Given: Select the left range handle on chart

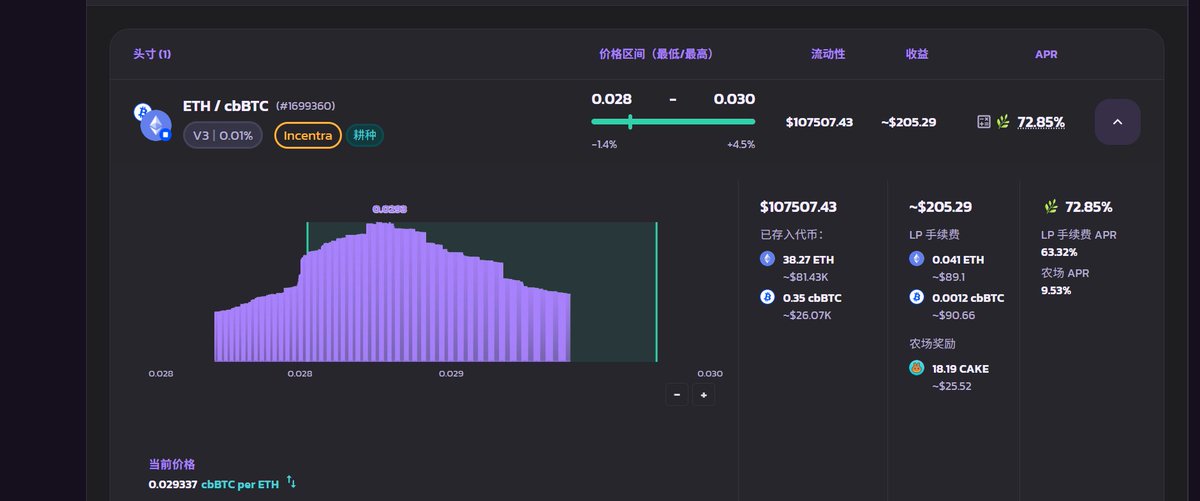Looking at the screenshot, I should point(307,292).
